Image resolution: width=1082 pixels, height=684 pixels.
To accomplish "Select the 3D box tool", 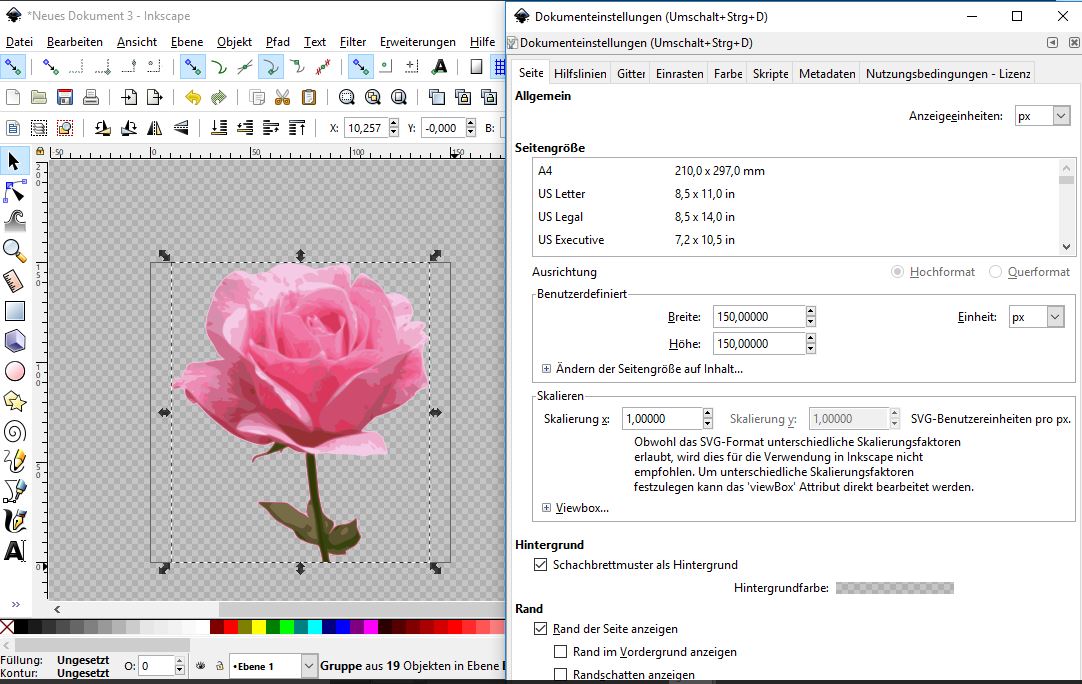I will click(x=14, y=341).
